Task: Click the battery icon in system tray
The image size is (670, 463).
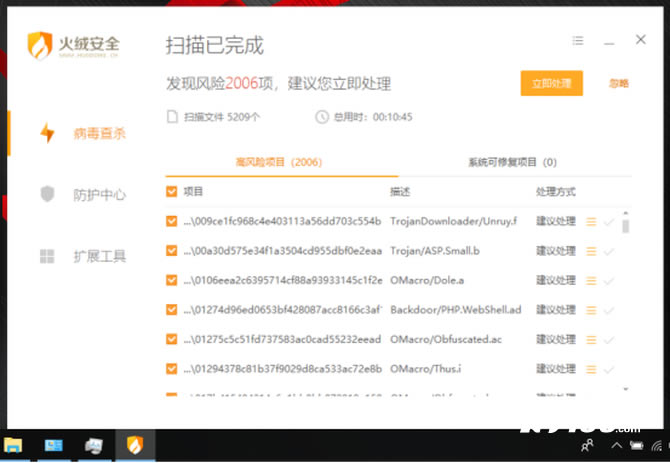Action: pos(637,445)
